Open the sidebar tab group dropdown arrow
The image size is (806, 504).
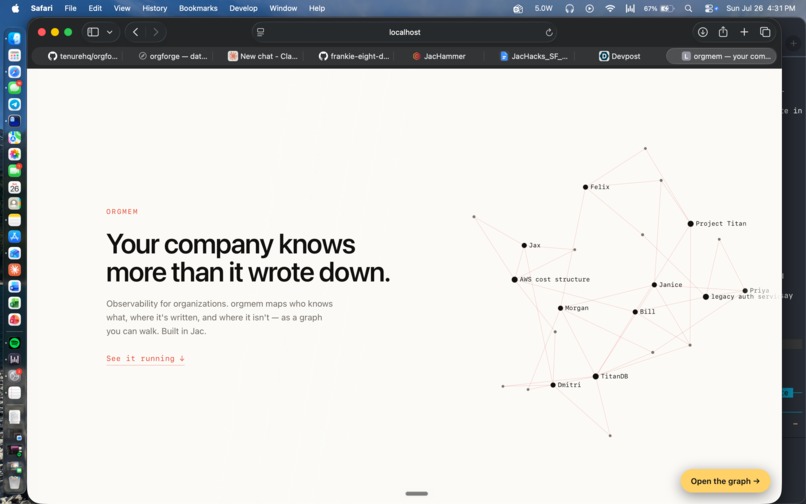coord(109,32)
